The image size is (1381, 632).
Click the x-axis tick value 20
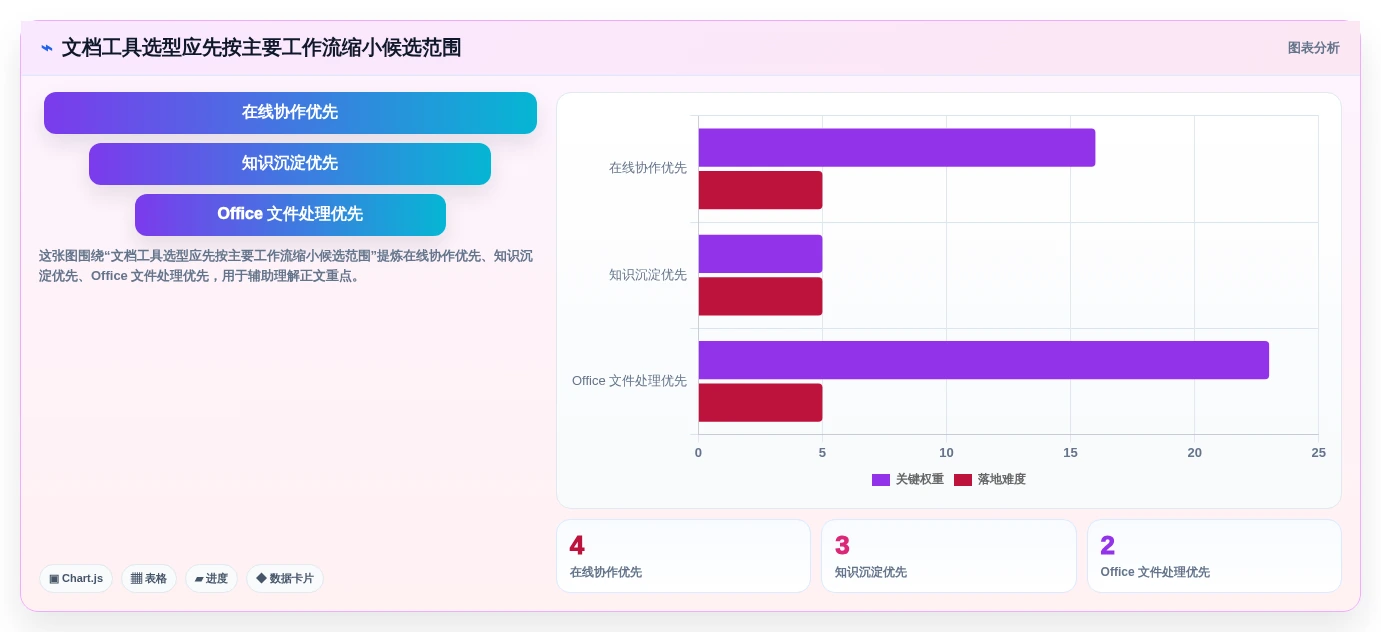(x=1194, y=453)
